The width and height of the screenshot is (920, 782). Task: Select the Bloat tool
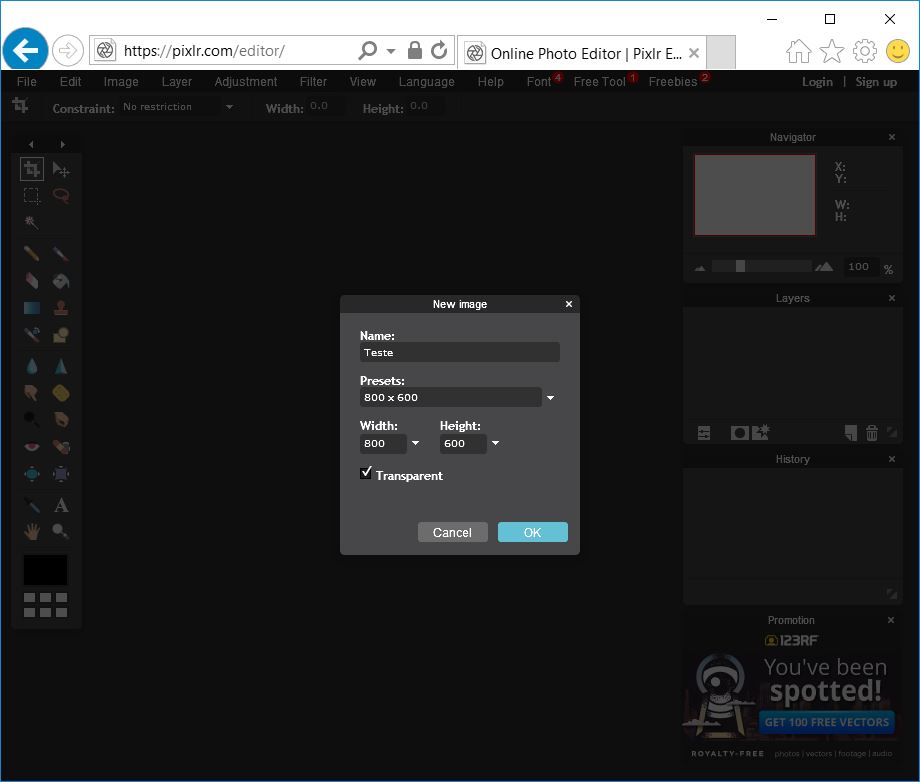tap(32, 474)
